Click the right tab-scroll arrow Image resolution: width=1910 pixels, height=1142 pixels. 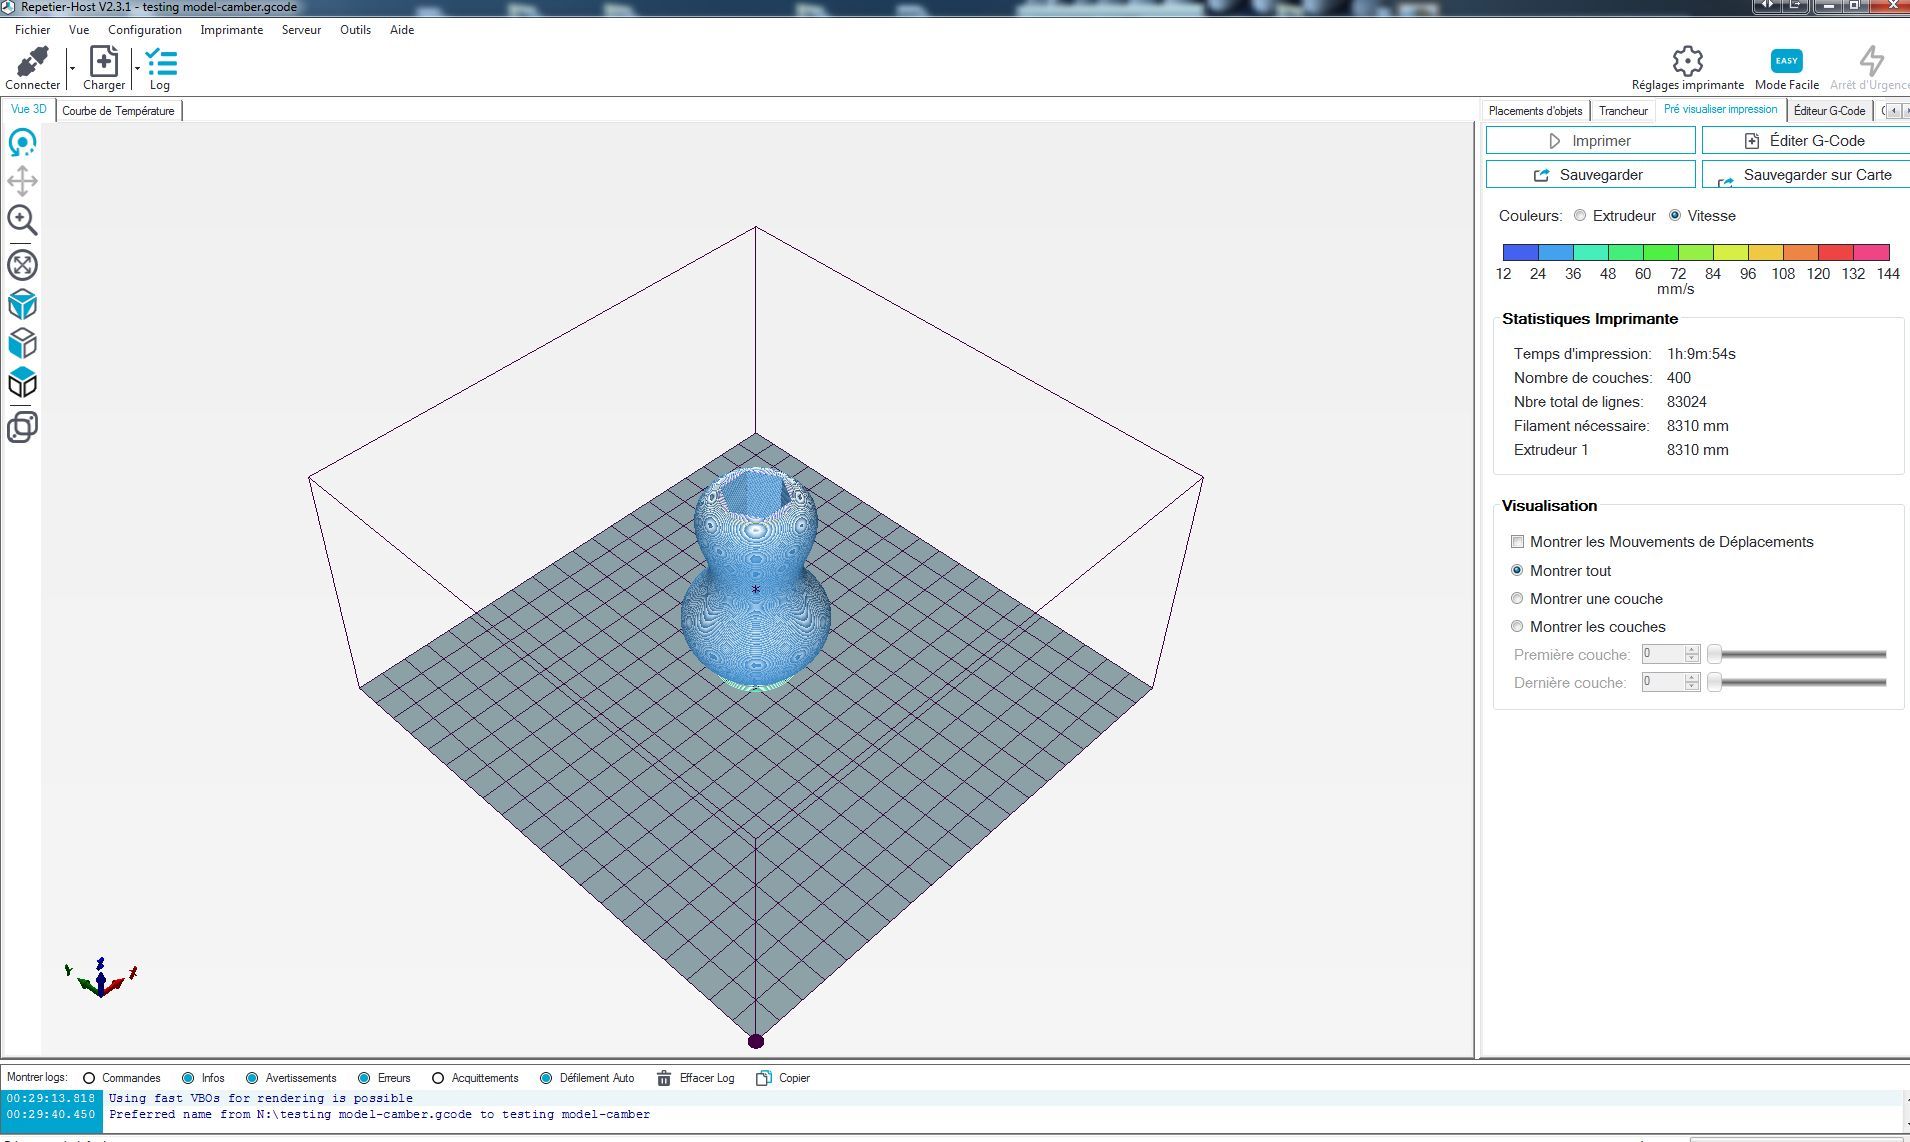[1905, 111]
